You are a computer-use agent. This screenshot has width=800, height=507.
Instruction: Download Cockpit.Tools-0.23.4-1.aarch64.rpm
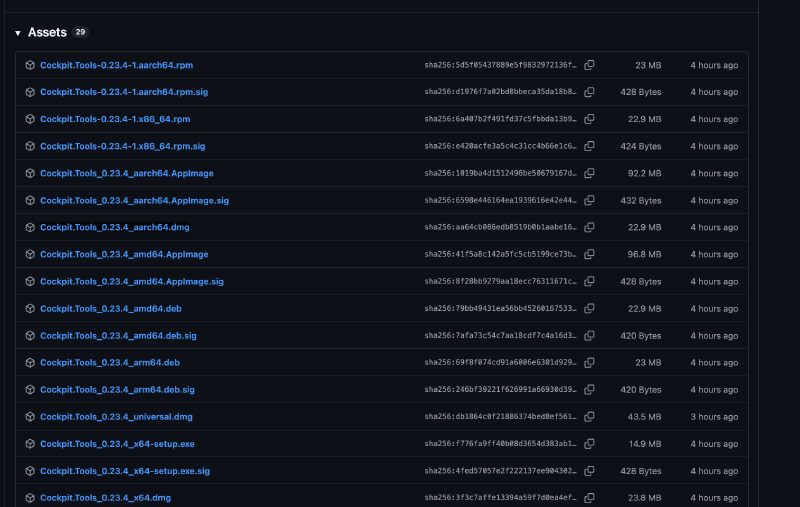click(116, 65)
